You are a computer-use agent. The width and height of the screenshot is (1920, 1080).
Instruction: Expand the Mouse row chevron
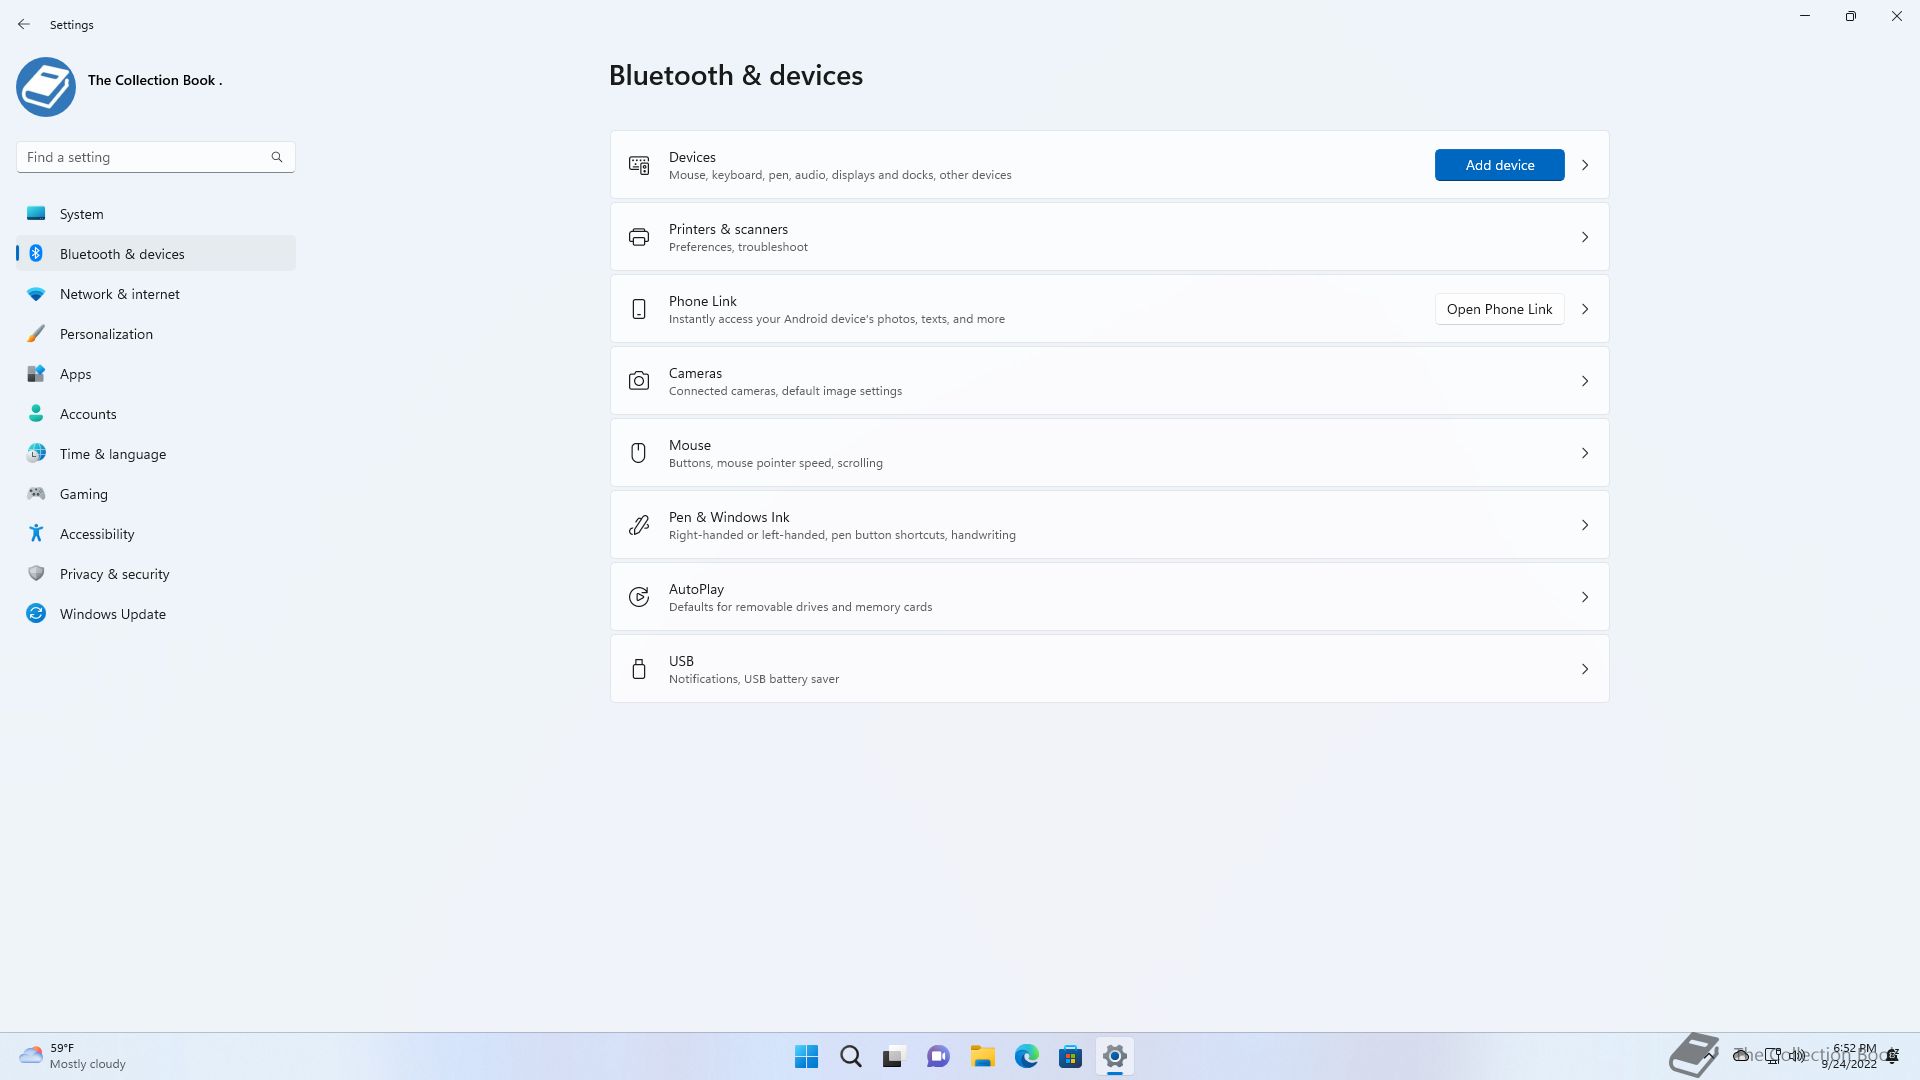tap(1585, 453)
